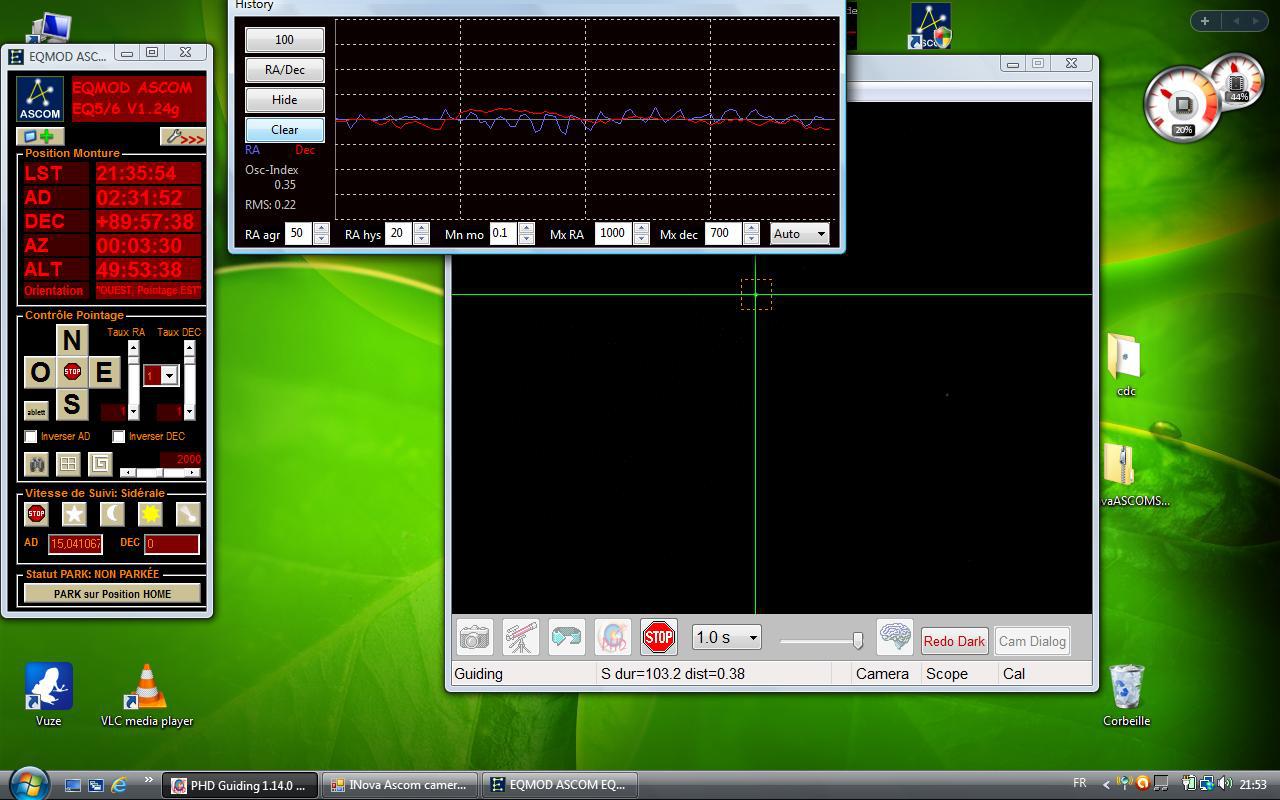
Task: Click the volume icon in system tray
Action: point(1224,784)
